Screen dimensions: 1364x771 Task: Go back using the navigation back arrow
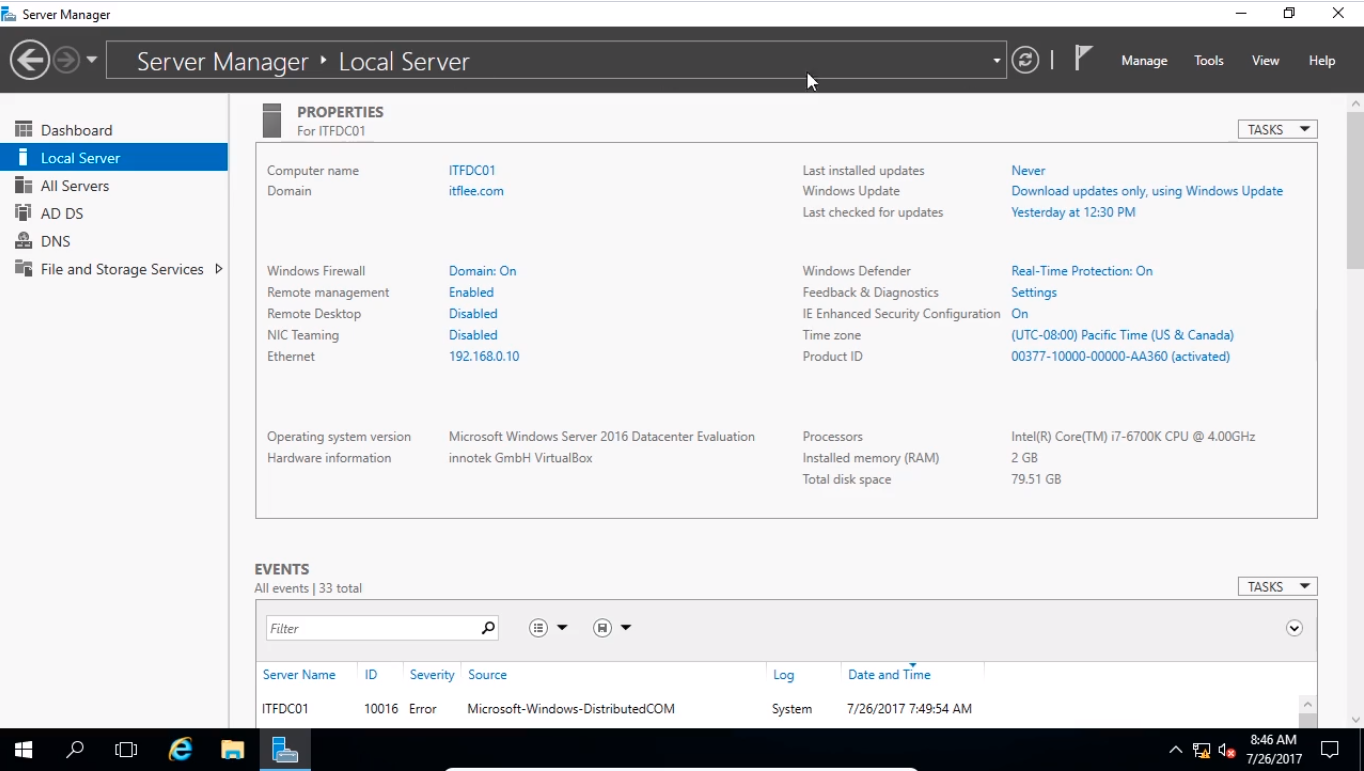pyautogui.click(x=30, y=60)
